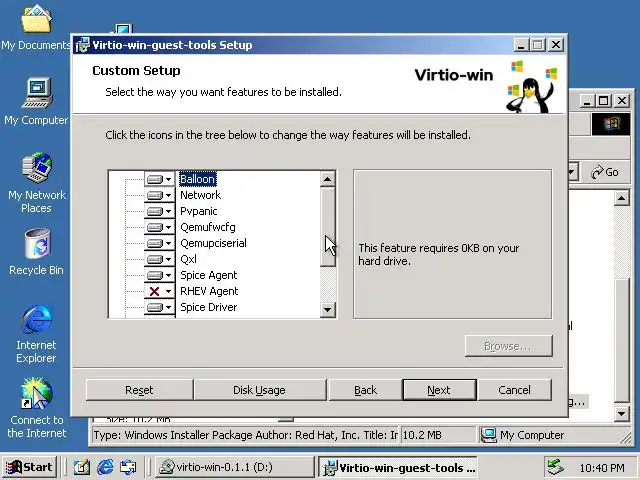
Task: Select the Qxl feature row
Action: (188, 259)
